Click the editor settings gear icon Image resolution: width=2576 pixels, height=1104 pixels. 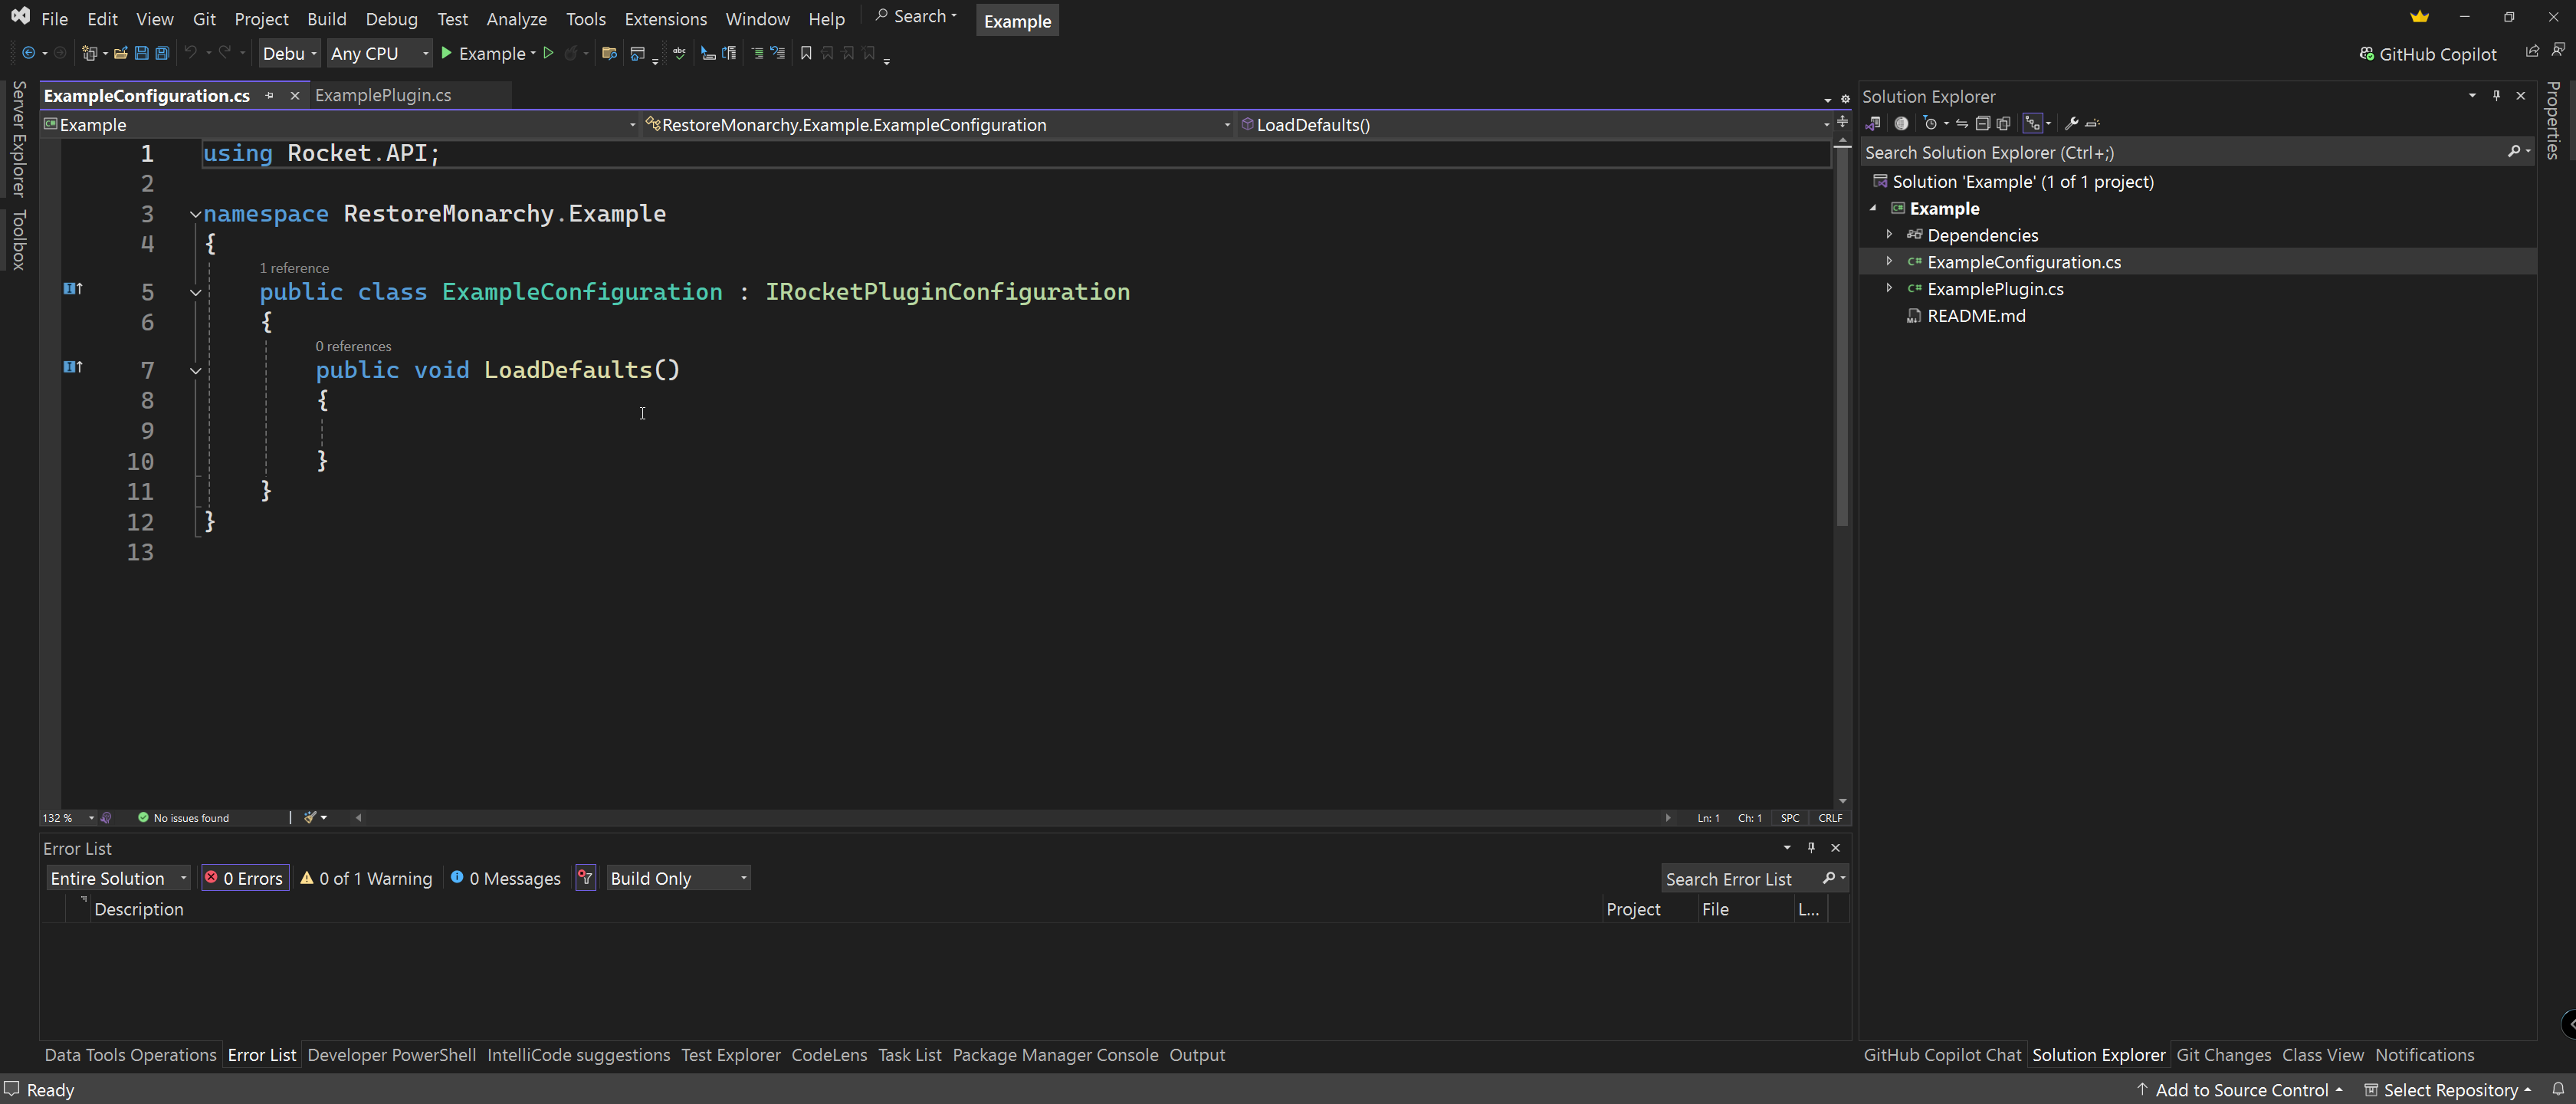coord(1845,99)
